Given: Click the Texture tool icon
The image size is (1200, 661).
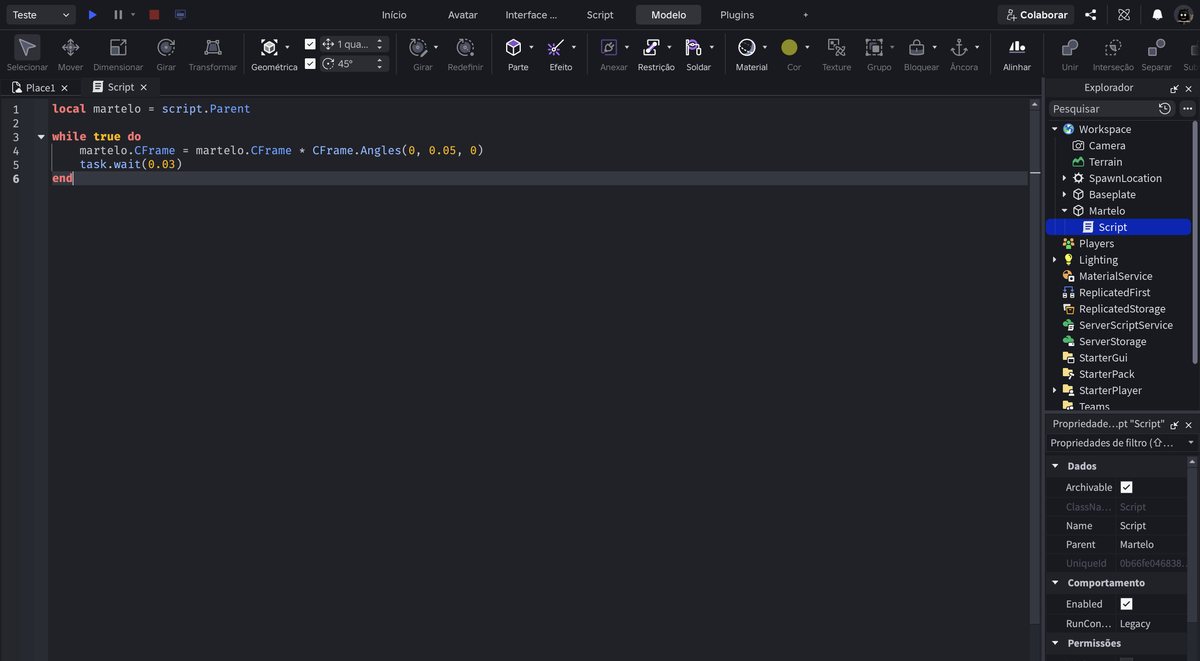Looking at the screenshot, I should click(x=836, y=47).
